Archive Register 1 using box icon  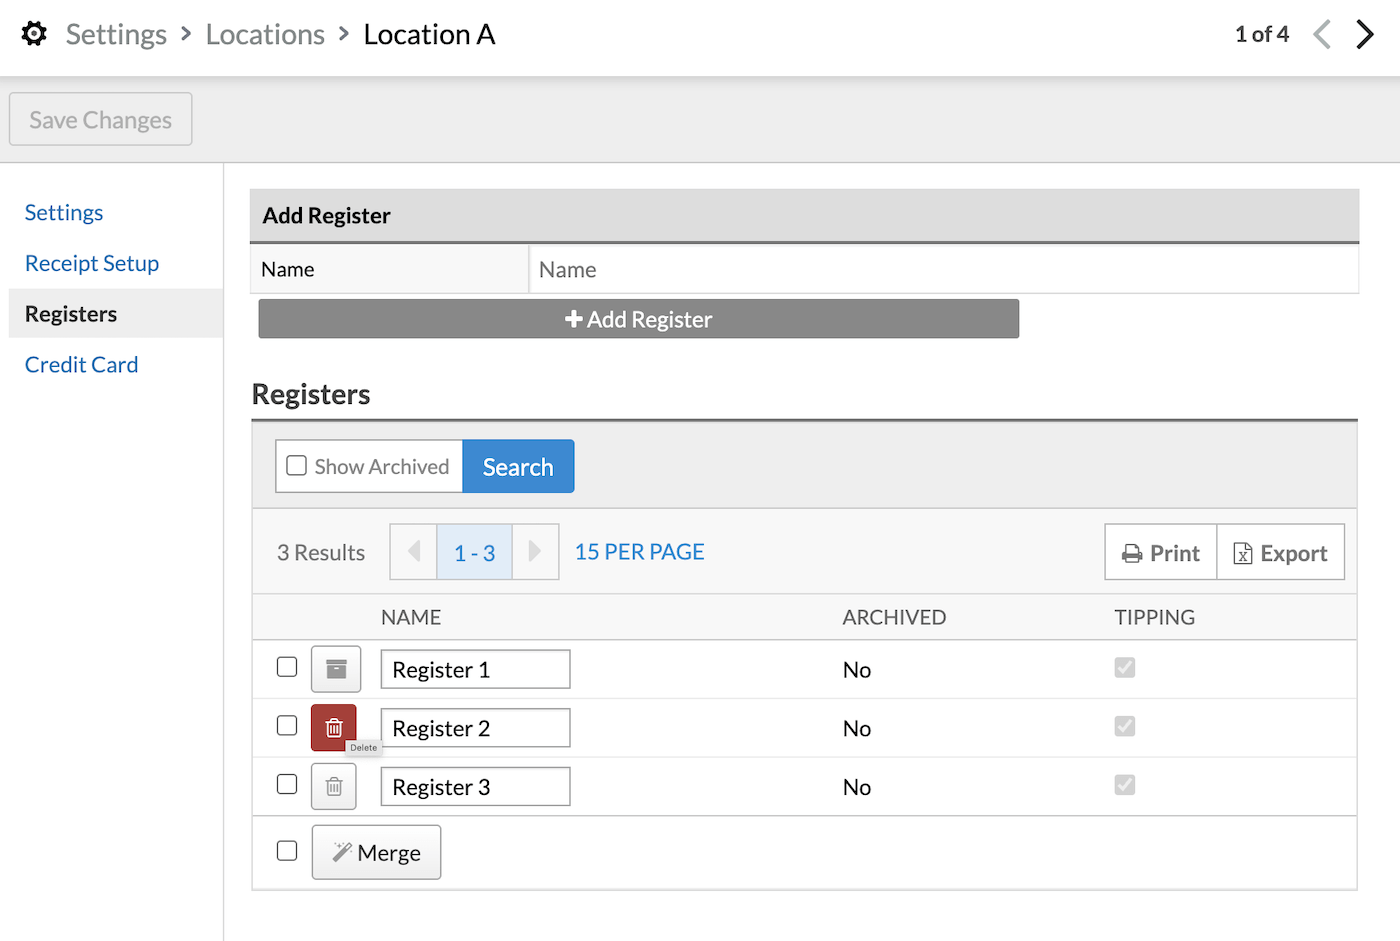click(335, 669)
